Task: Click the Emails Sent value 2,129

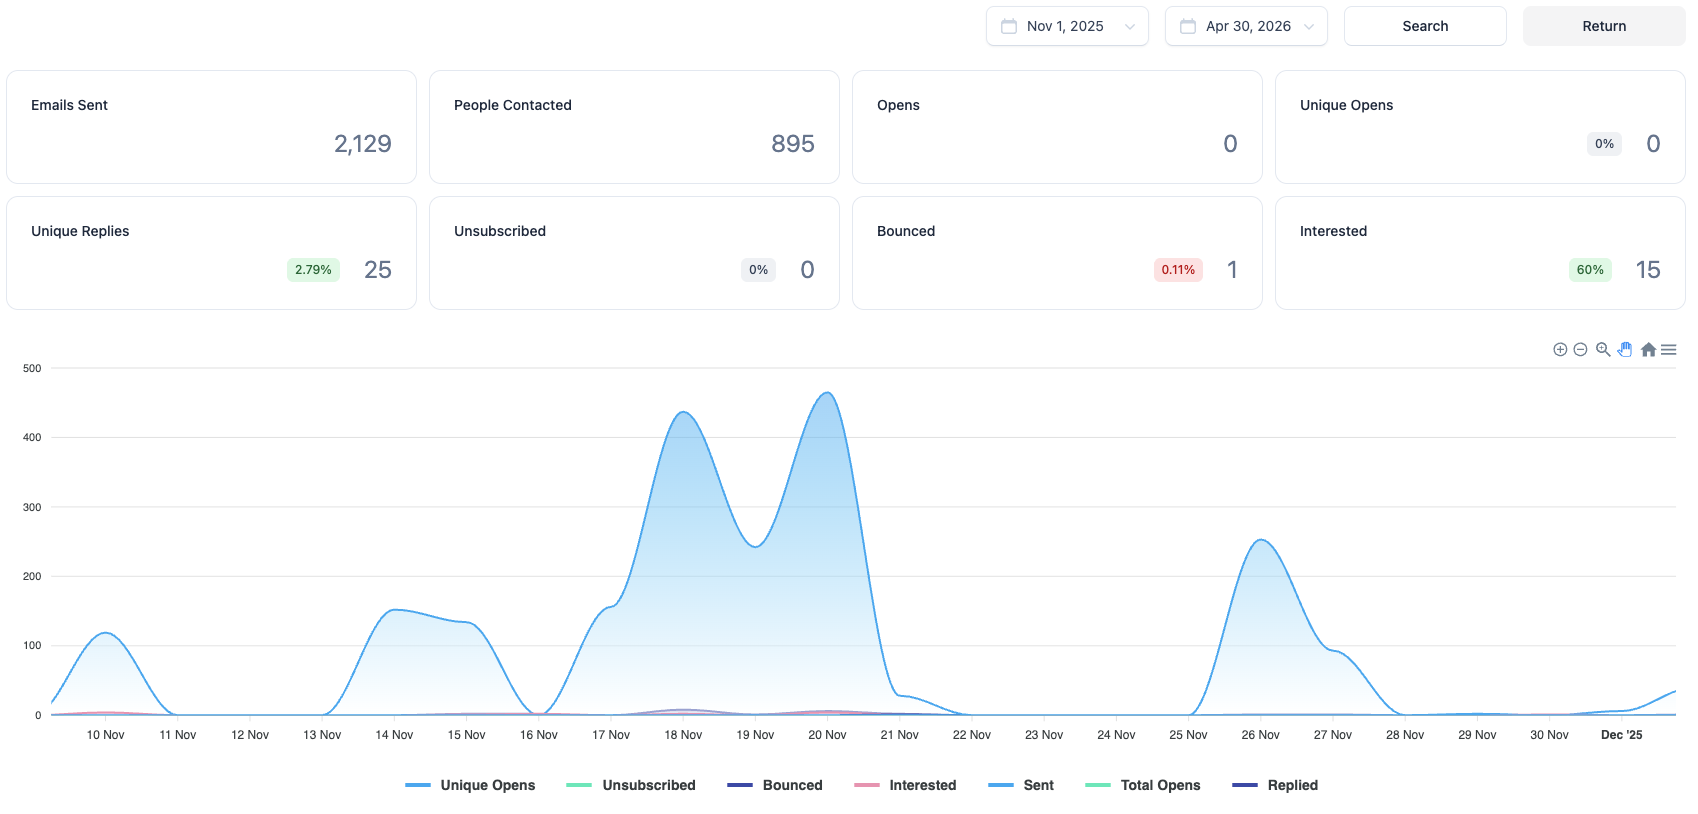Action: click(363, 144)
